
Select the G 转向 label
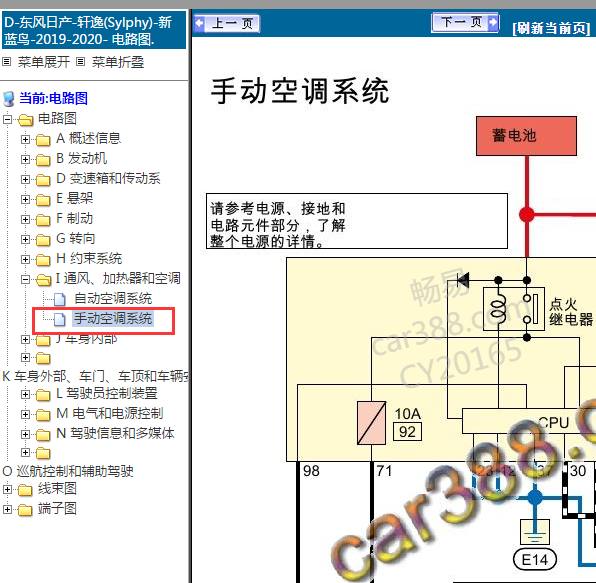coord(76,238)
